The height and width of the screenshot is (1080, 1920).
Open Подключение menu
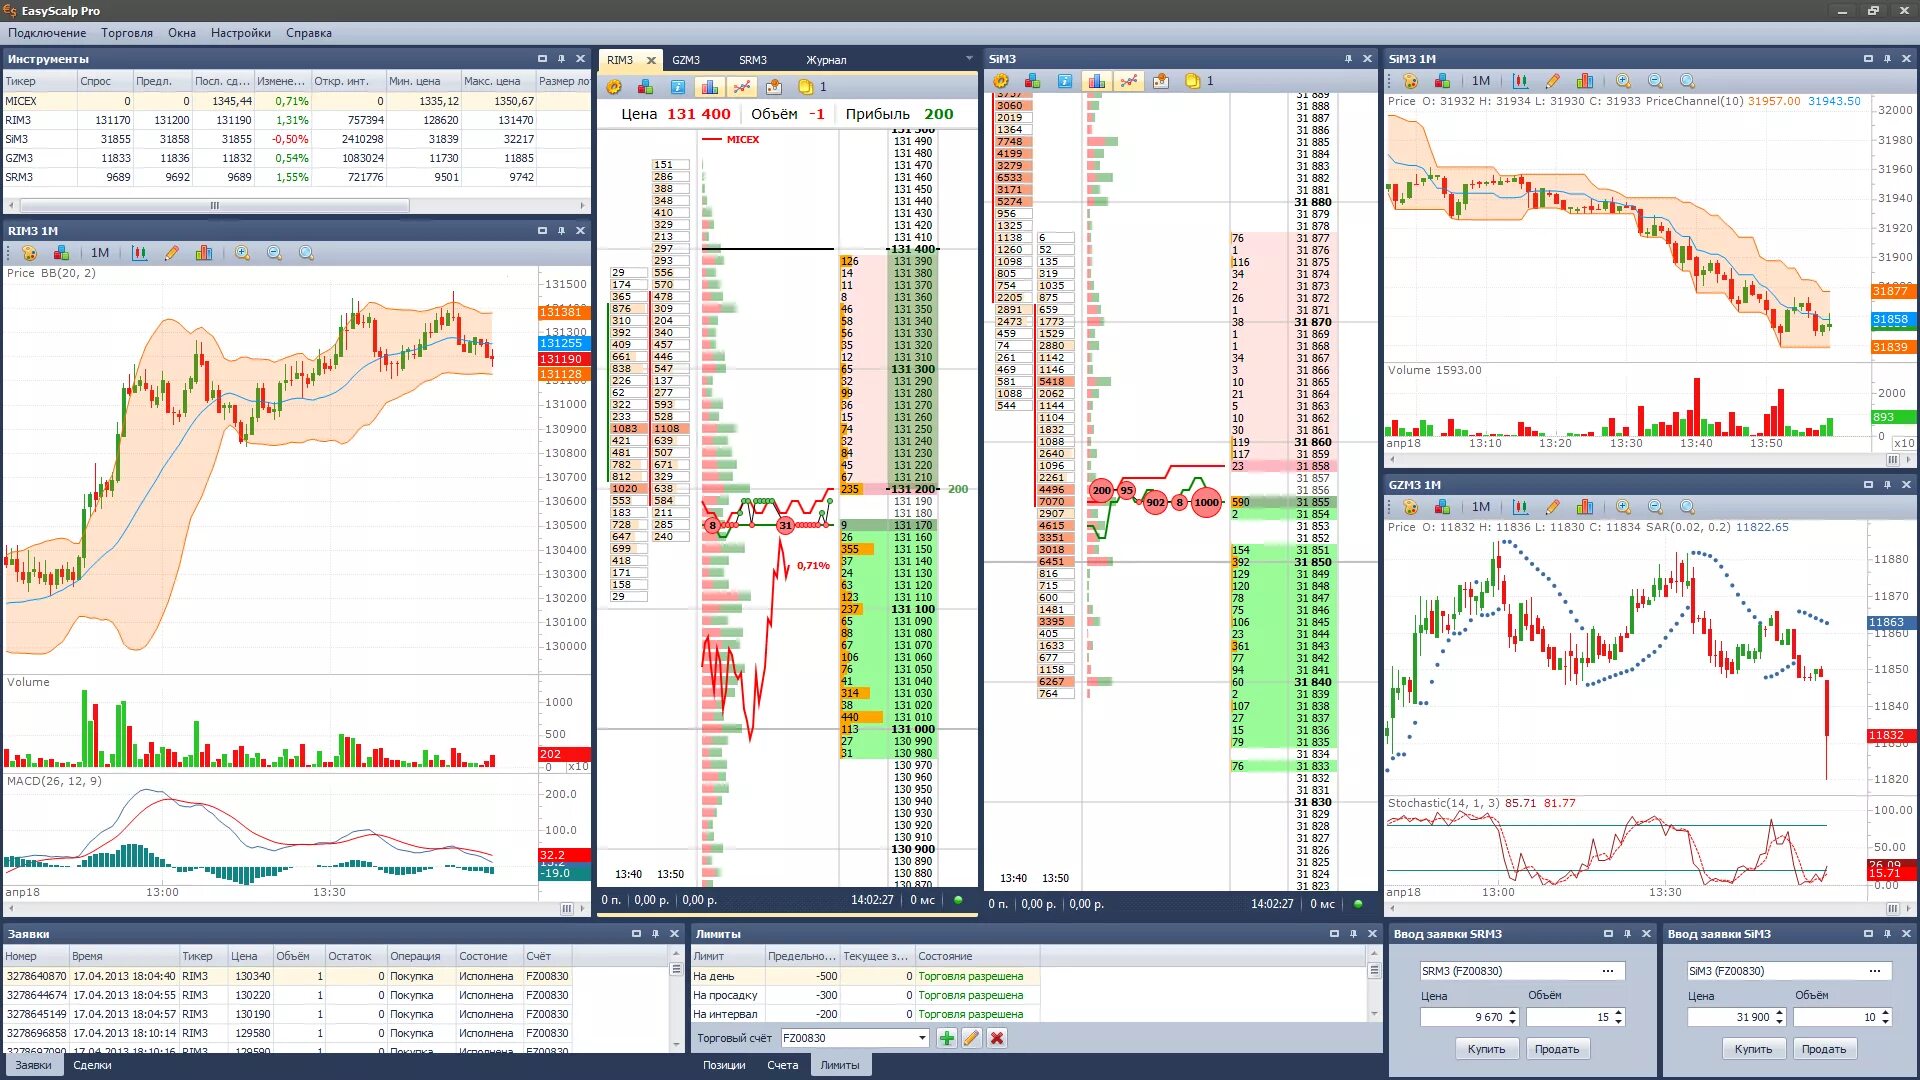pyautogui.click(x=47, y=33)
